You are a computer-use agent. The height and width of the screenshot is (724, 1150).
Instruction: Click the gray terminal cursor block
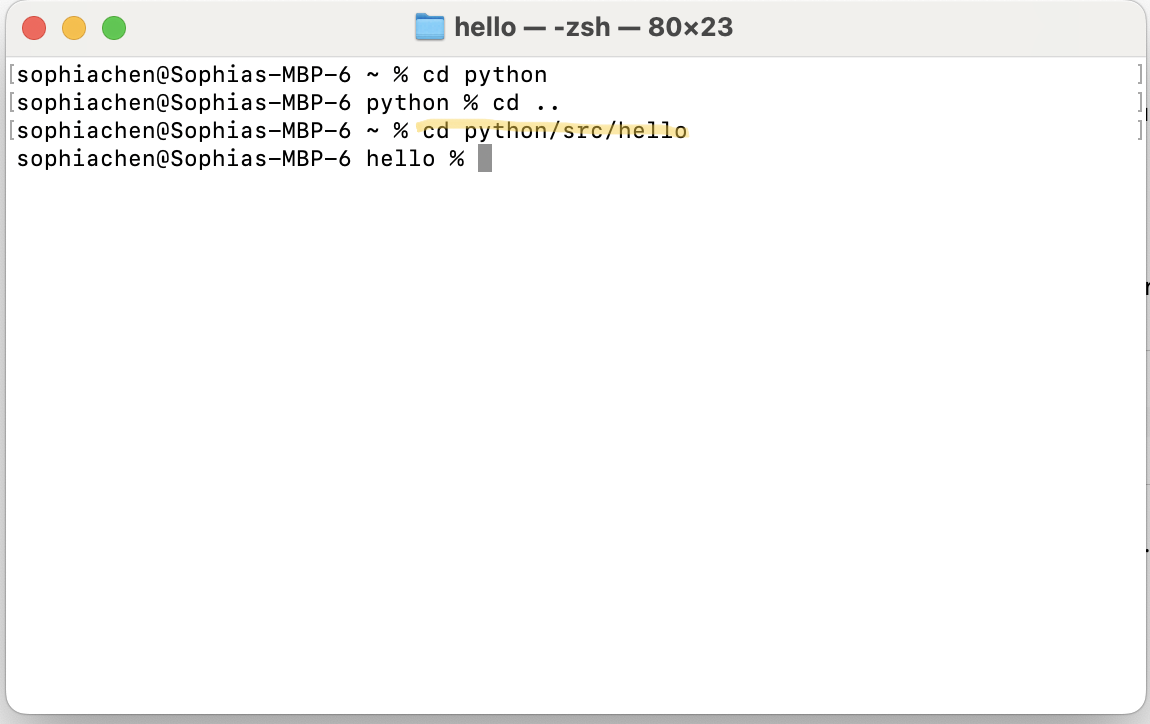pyautogui.click(x=485, y=158)
